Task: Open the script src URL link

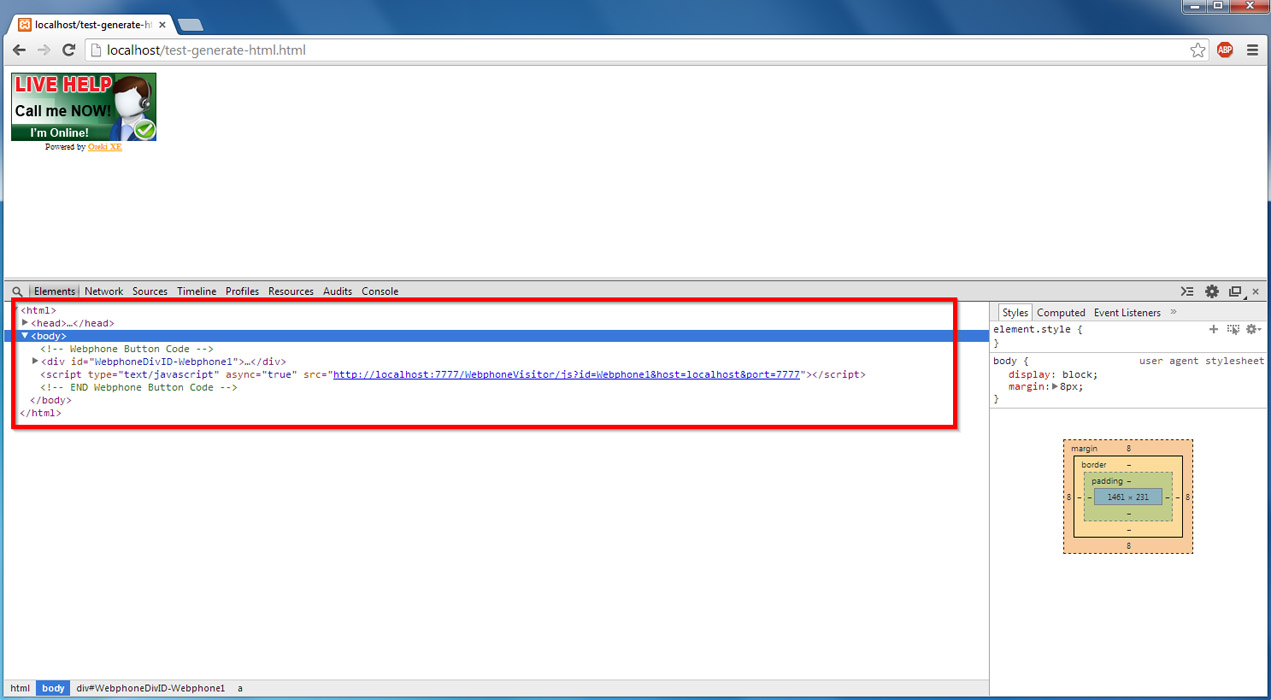Action: [567, 375]
